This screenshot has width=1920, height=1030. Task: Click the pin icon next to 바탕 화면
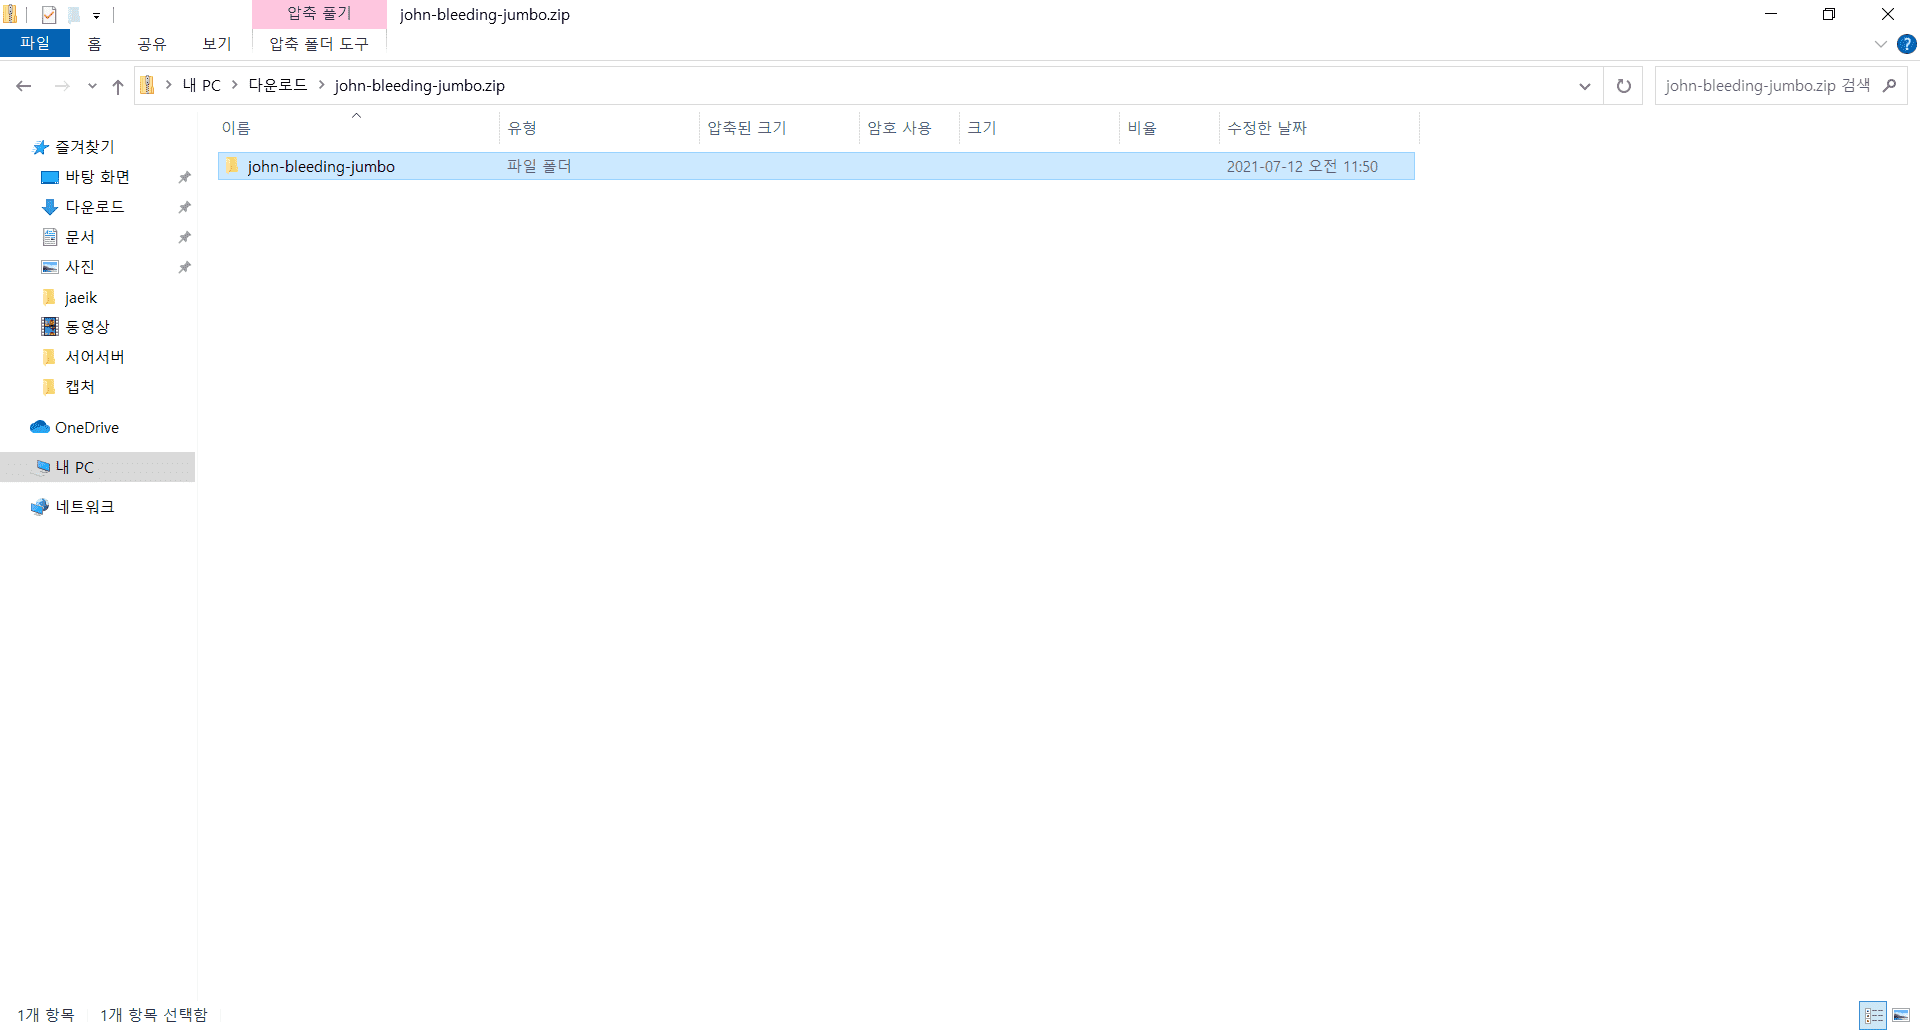coord(184,177)
